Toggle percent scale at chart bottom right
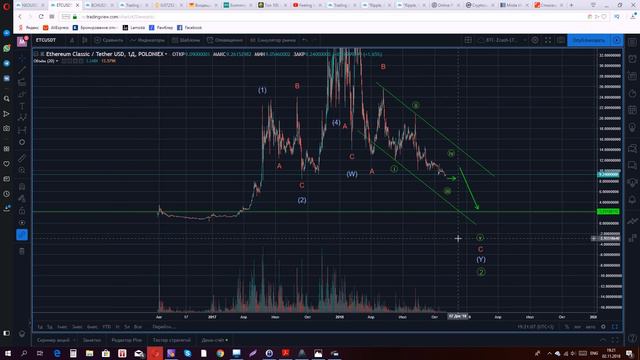This screenshot has height=360, width=640. (x=567, y=327)
